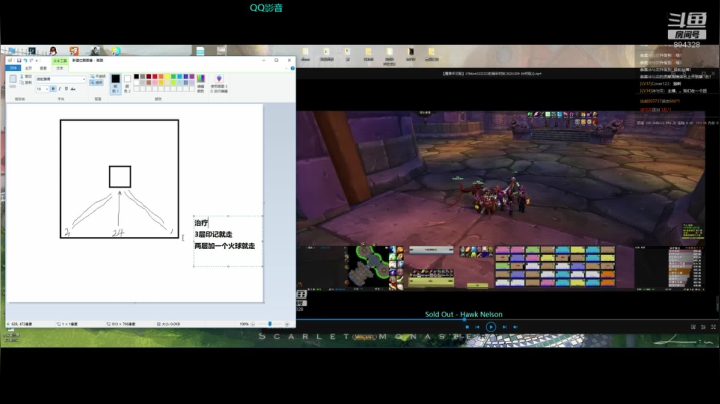Click the Play button in QQ player
Viewport: 720px width, 404px height.
(x=491, y=327)
